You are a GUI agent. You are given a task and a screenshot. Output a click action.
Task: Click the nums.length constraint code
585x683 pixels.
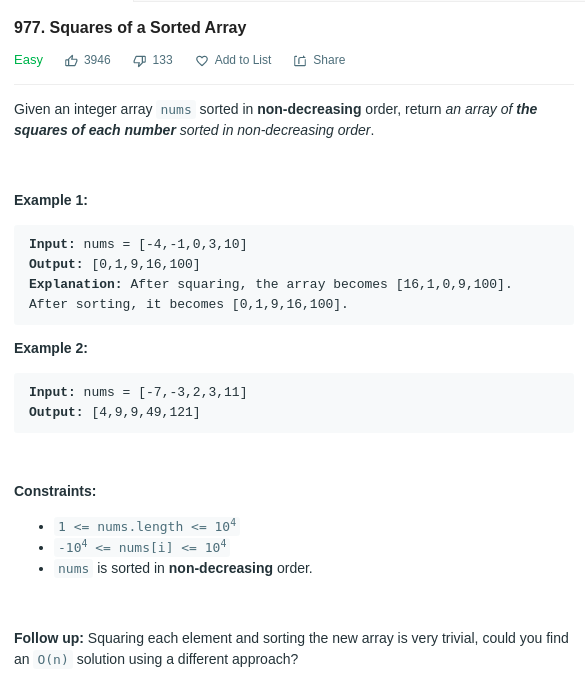(x=147, y=526)
